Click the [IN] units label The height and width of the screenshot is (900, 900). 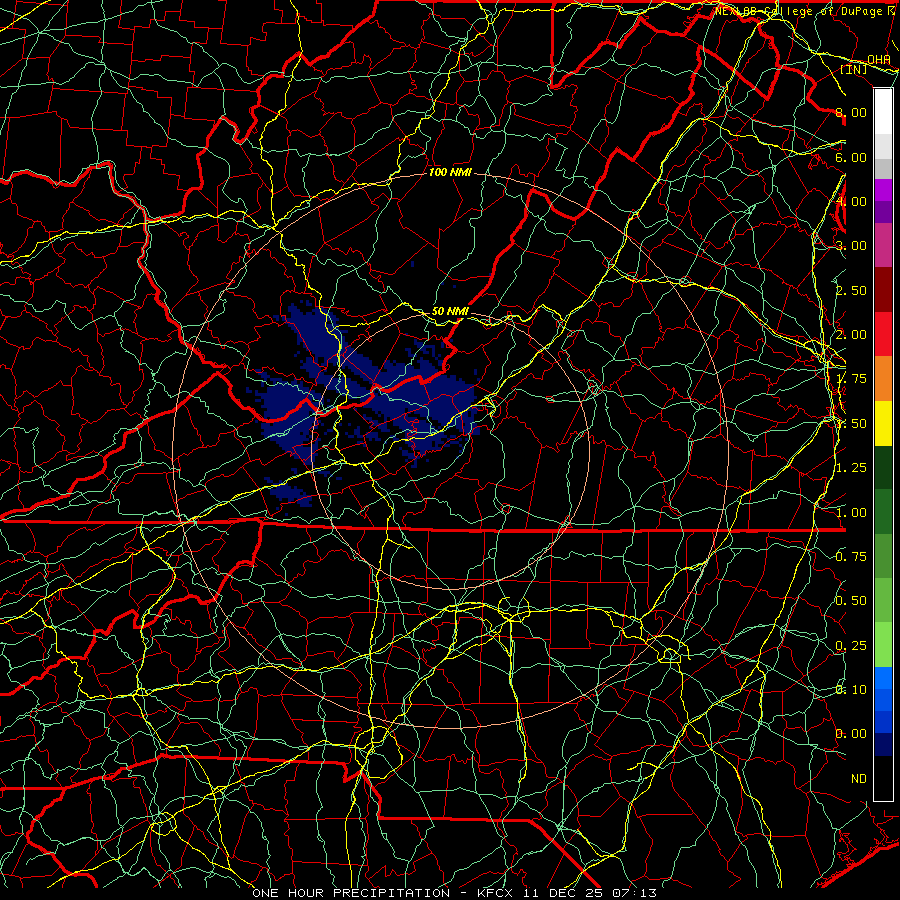coord(854,70)
